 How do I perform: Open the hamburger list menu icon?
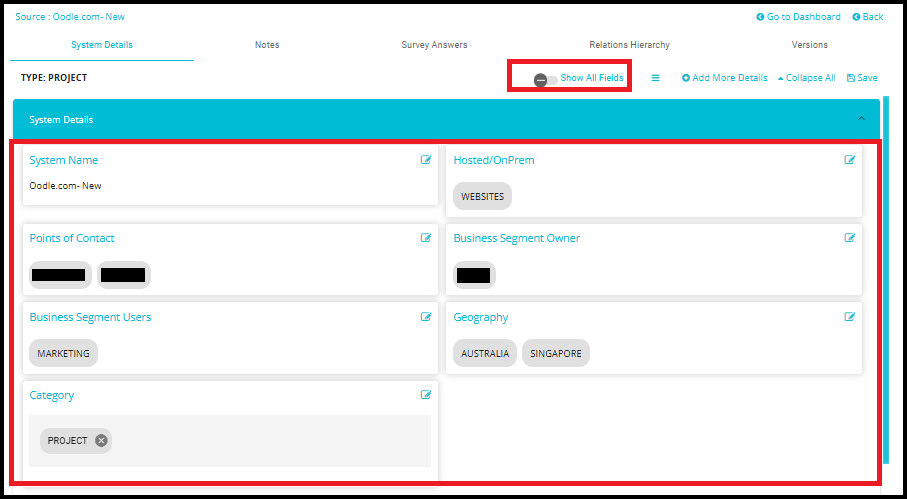pyautogui.click(x=656, y=78)
